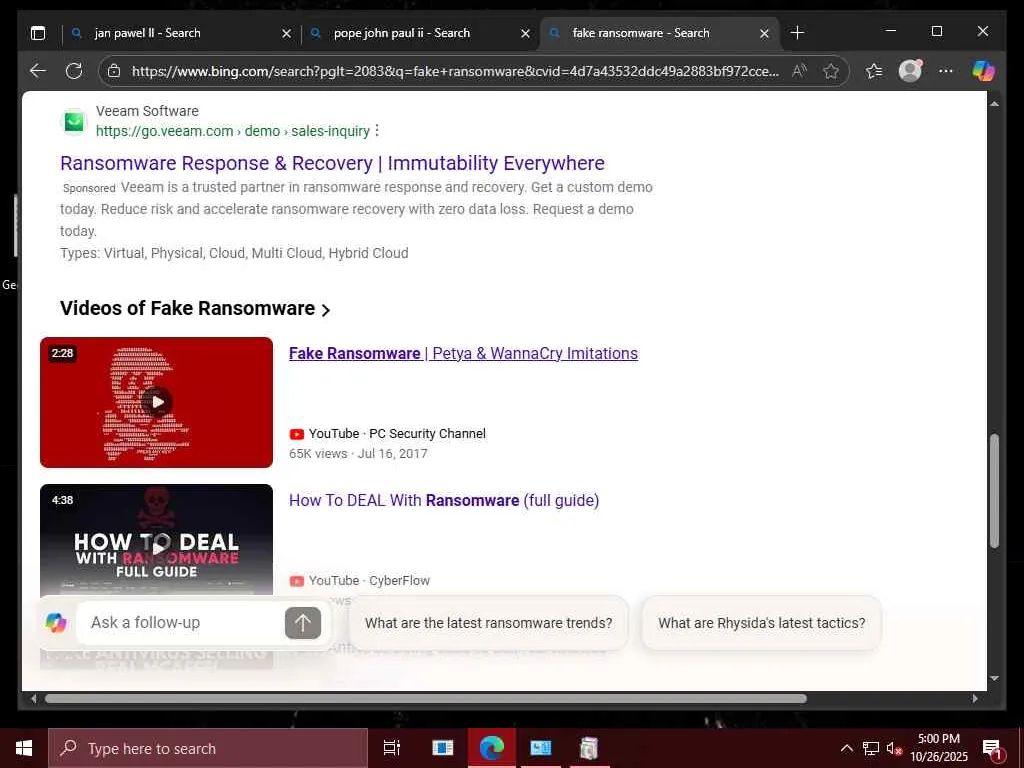Close the 'jan pawel II - Search' tab
Image resolution: width=1024 pixels, height=768 pixels.
[286, 33]
